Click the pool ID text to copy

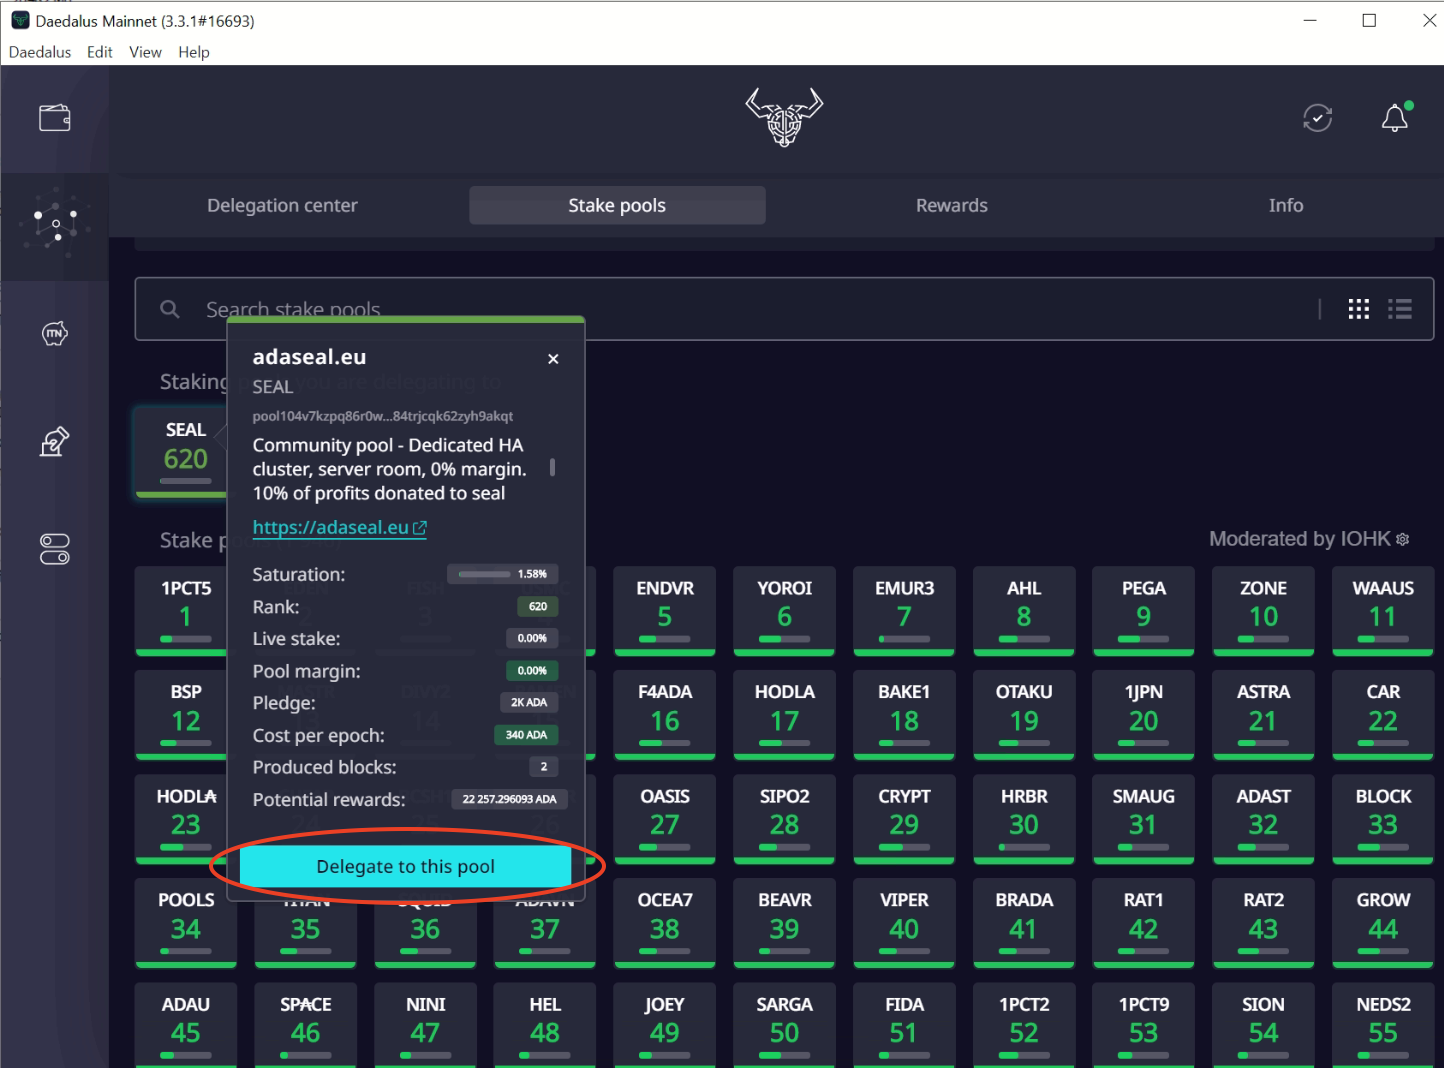(382, 416)
